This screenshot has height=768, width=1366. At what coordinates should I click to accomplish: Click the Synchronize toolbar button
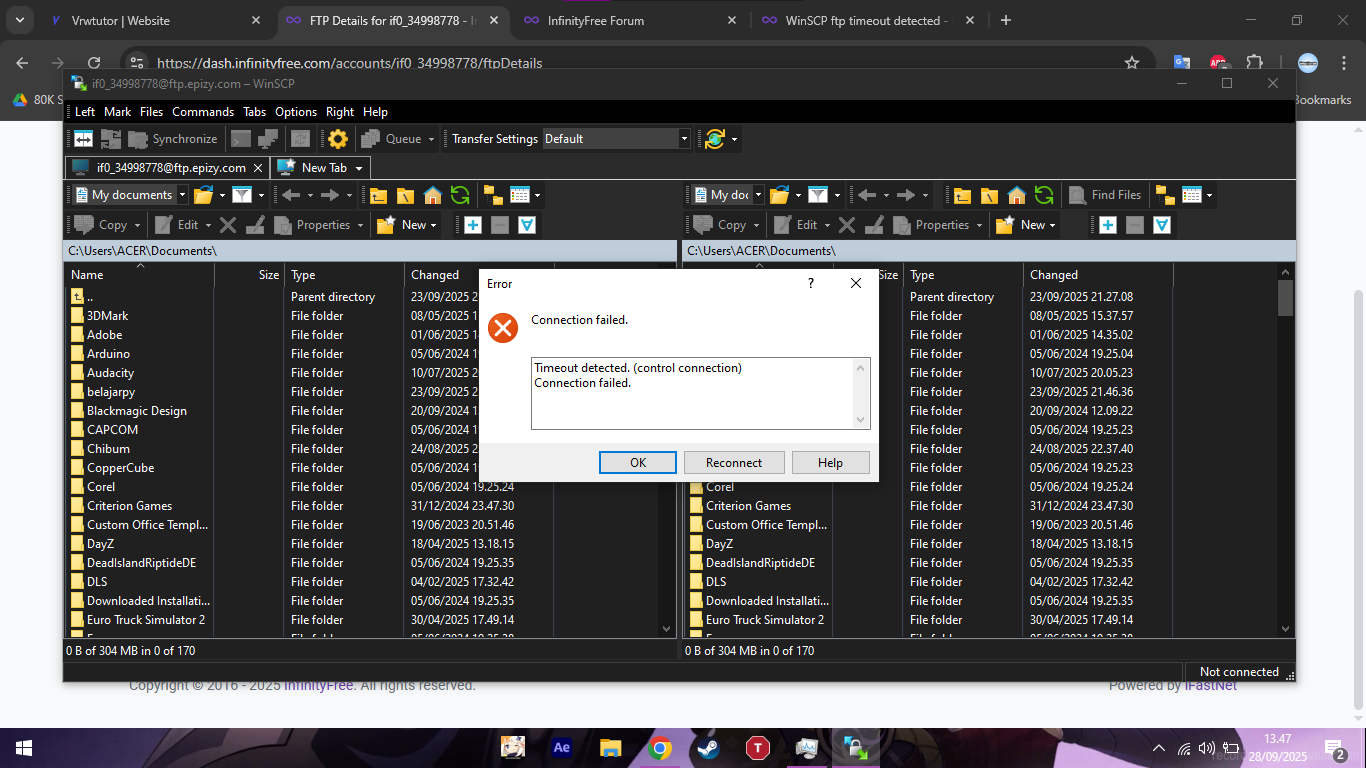(172, 139)
